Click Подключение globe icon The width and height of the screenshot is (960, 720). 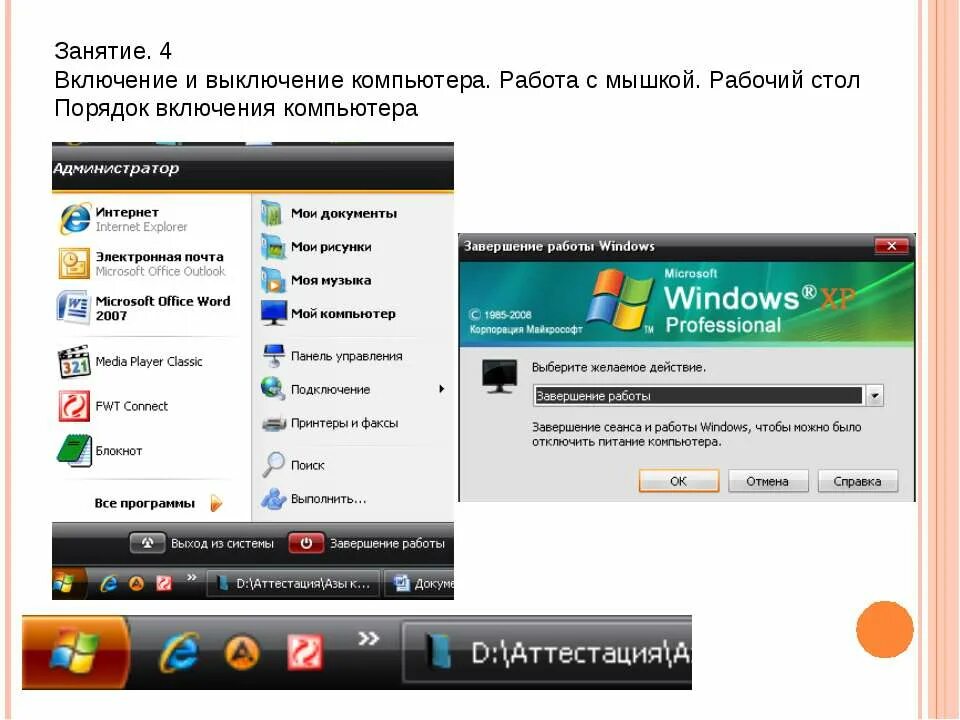pos(272,389)
